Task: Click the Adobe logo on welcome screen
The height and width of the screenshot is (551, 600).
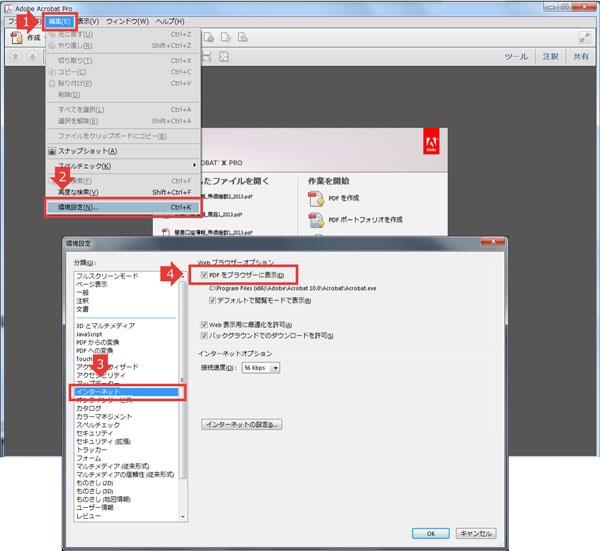Action: click(431, 141)
